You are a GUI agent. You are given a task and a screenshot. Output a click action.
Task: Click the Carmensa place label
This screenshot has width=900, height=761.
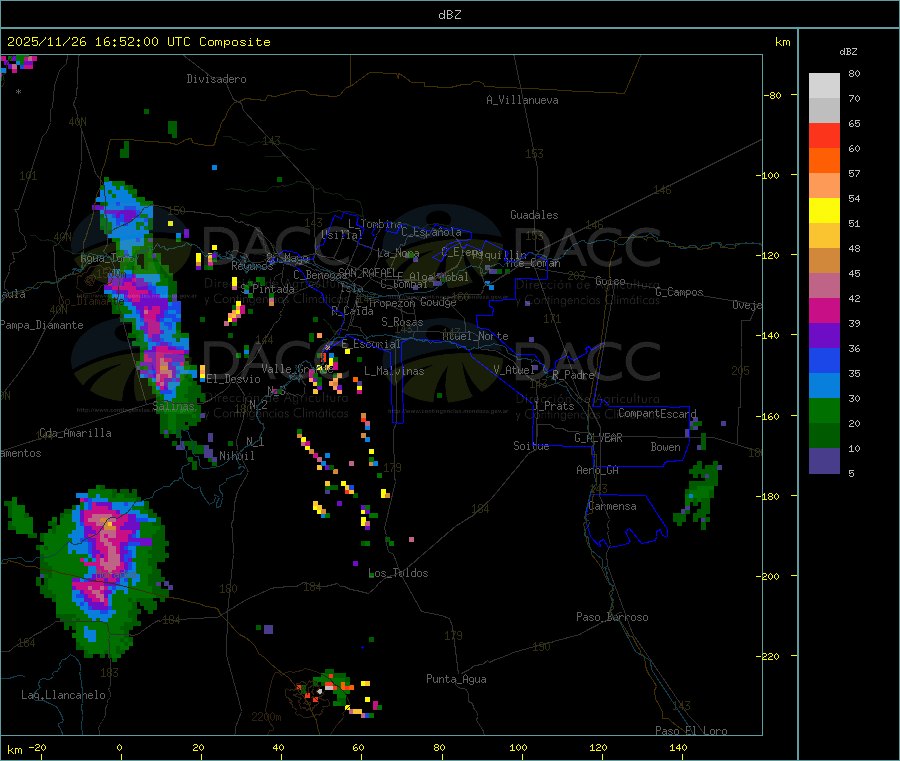[x=612, y=506]
